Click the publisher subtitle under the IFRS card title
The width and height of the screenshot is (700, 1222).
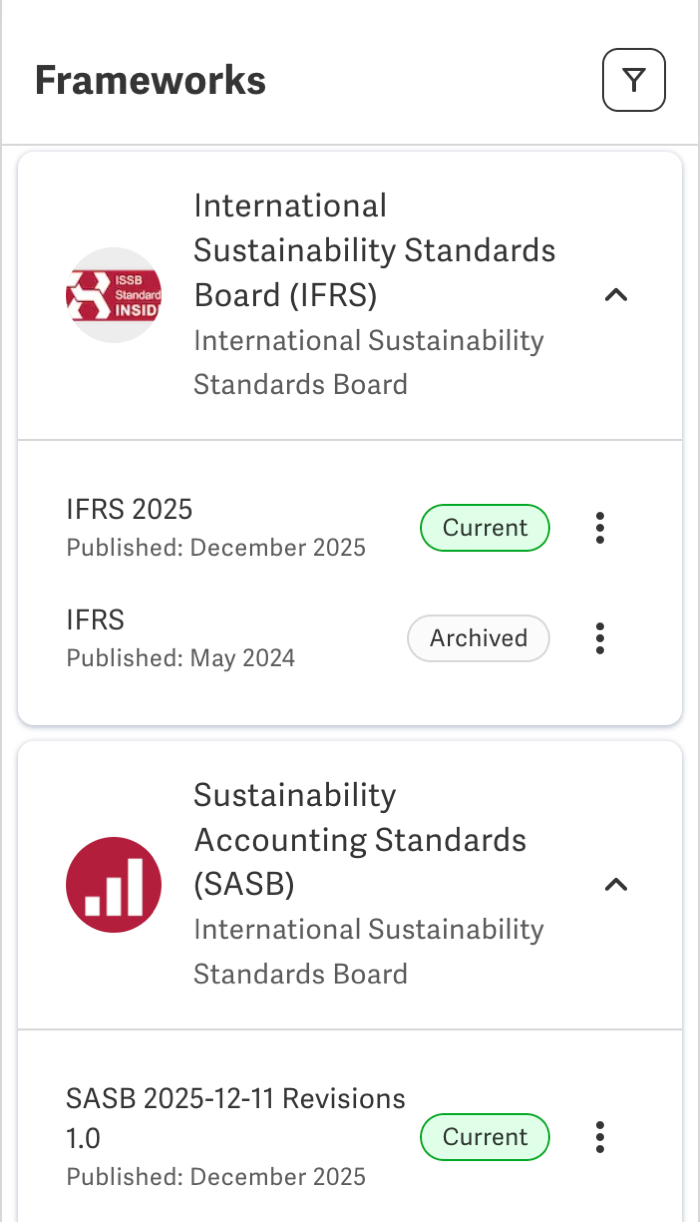[369, 362]
